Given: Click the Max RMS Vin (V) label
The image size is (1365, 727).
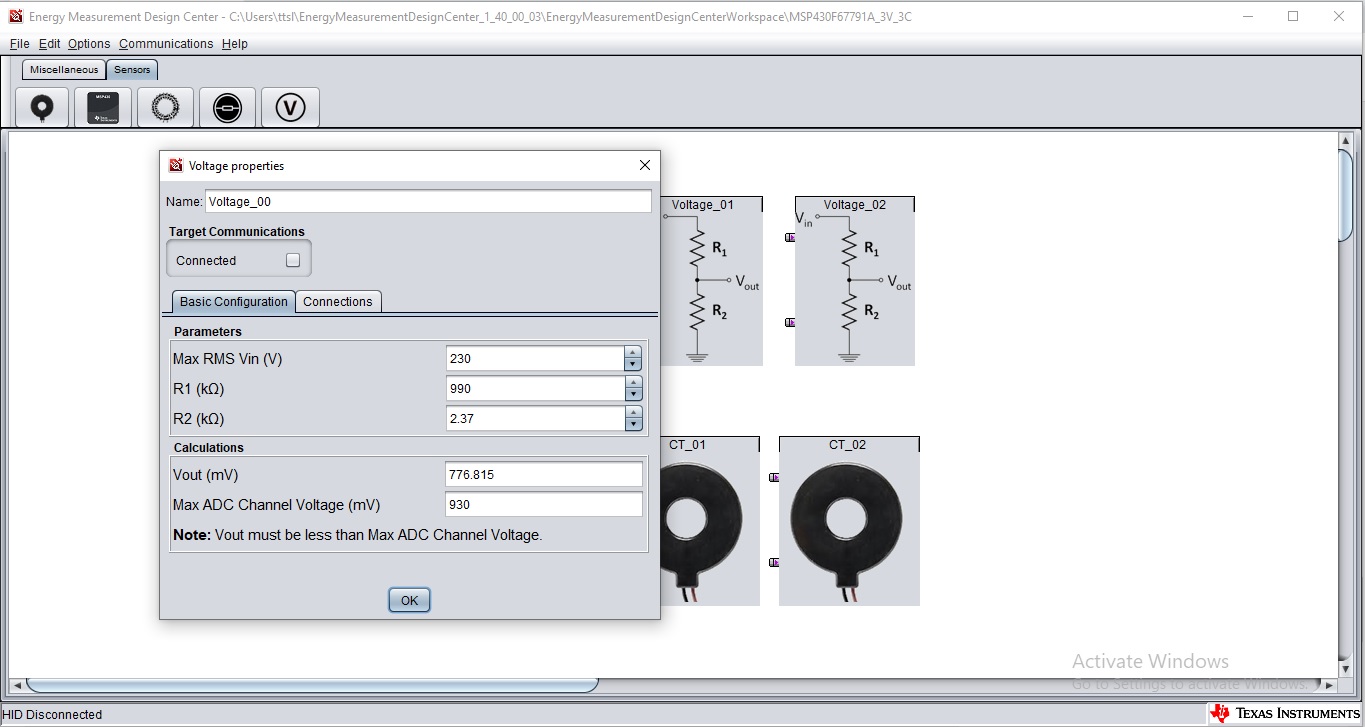Looking at the screenshot, I should 228,359.
